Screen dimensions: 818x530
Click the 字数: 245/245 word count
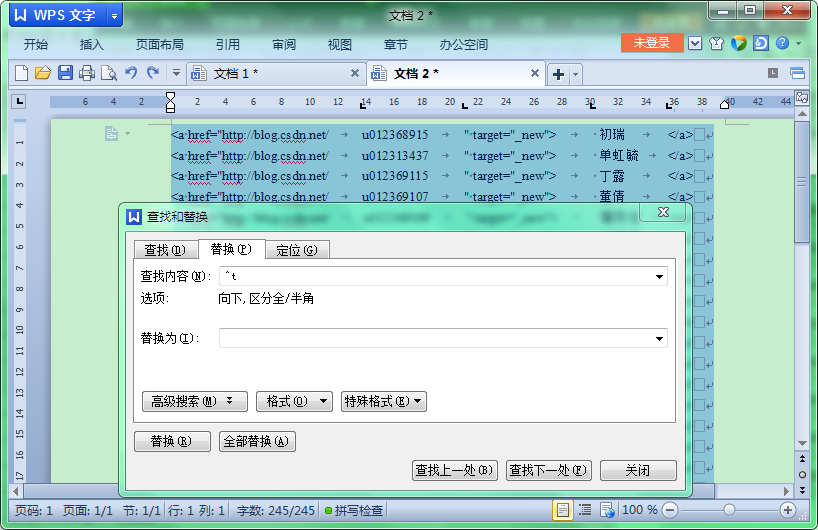(x=275, y=510)
